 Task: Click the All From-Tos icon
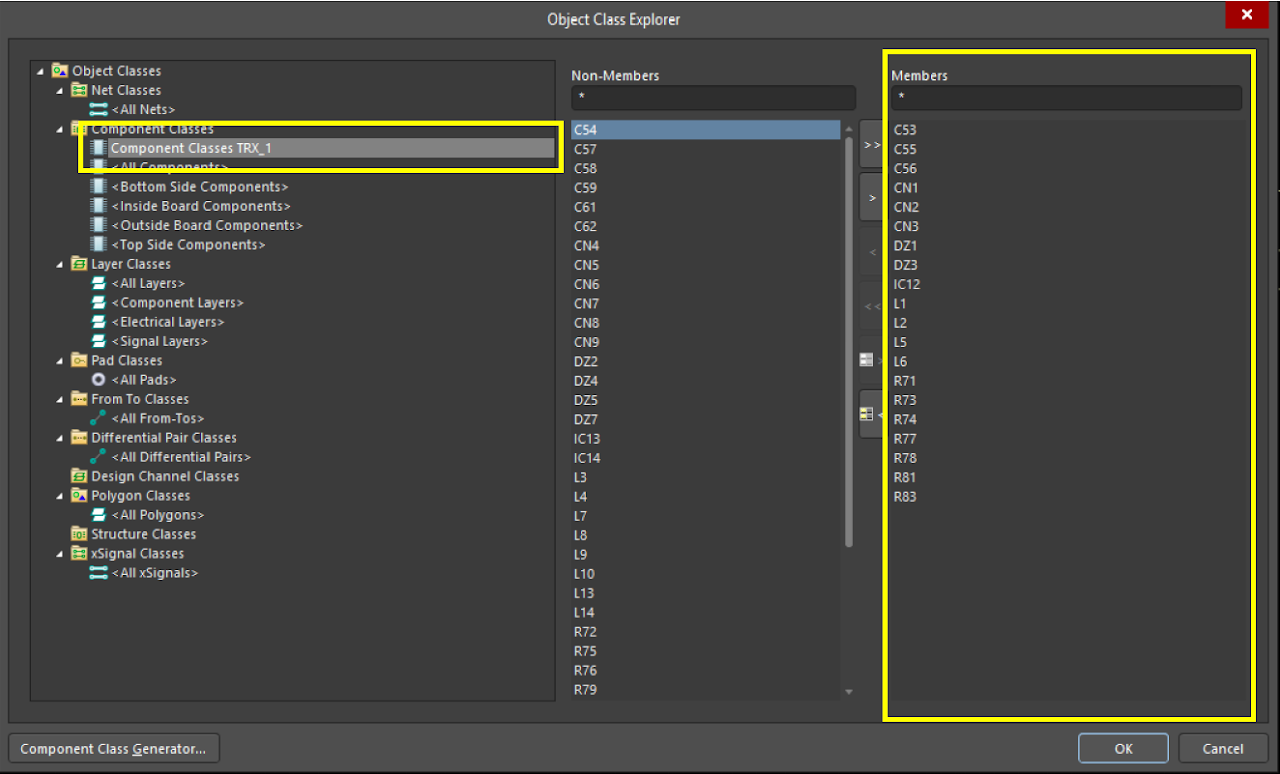(98, 418)
